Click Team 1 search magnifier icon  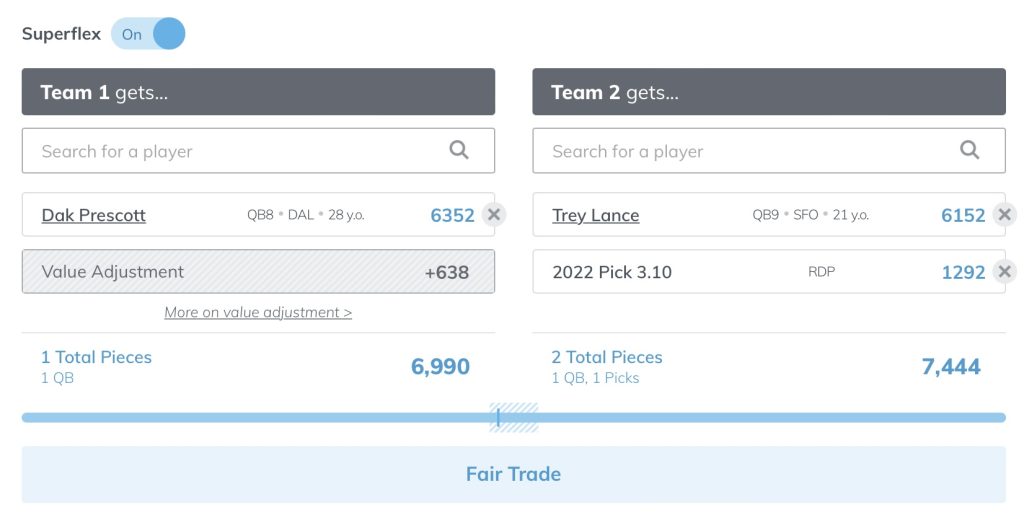(459, 150)
